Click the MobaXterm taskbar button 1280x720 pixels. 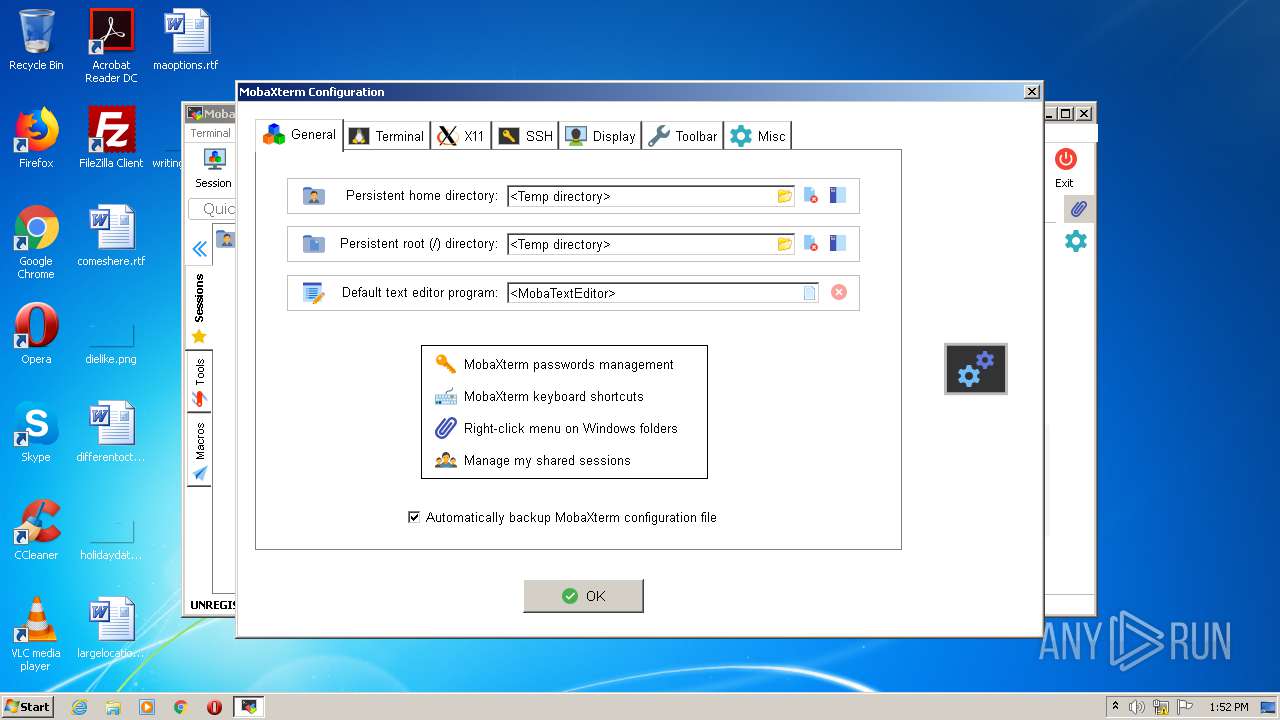248,707
